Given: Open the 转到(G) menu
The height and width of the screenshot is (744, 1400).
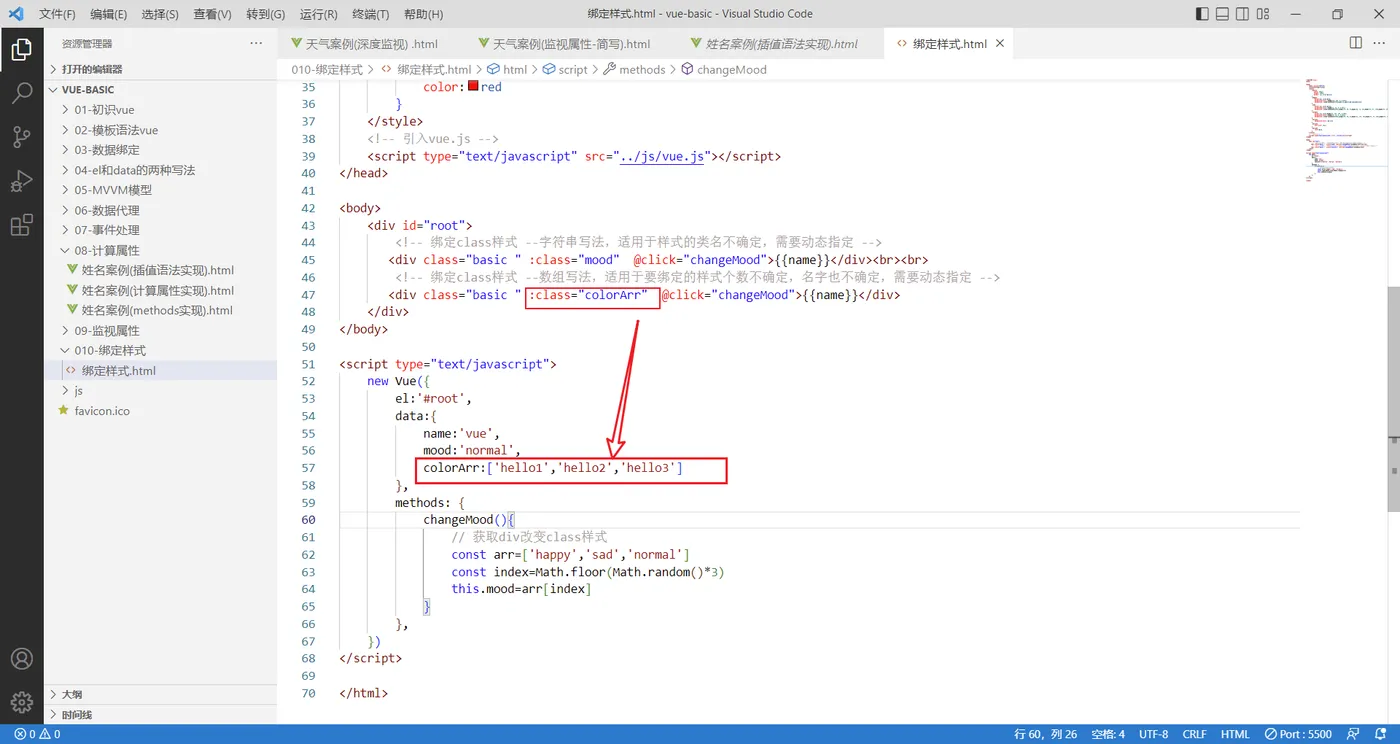Looking at the screenshot, I should pyautogui.click(x=265, y=14).
